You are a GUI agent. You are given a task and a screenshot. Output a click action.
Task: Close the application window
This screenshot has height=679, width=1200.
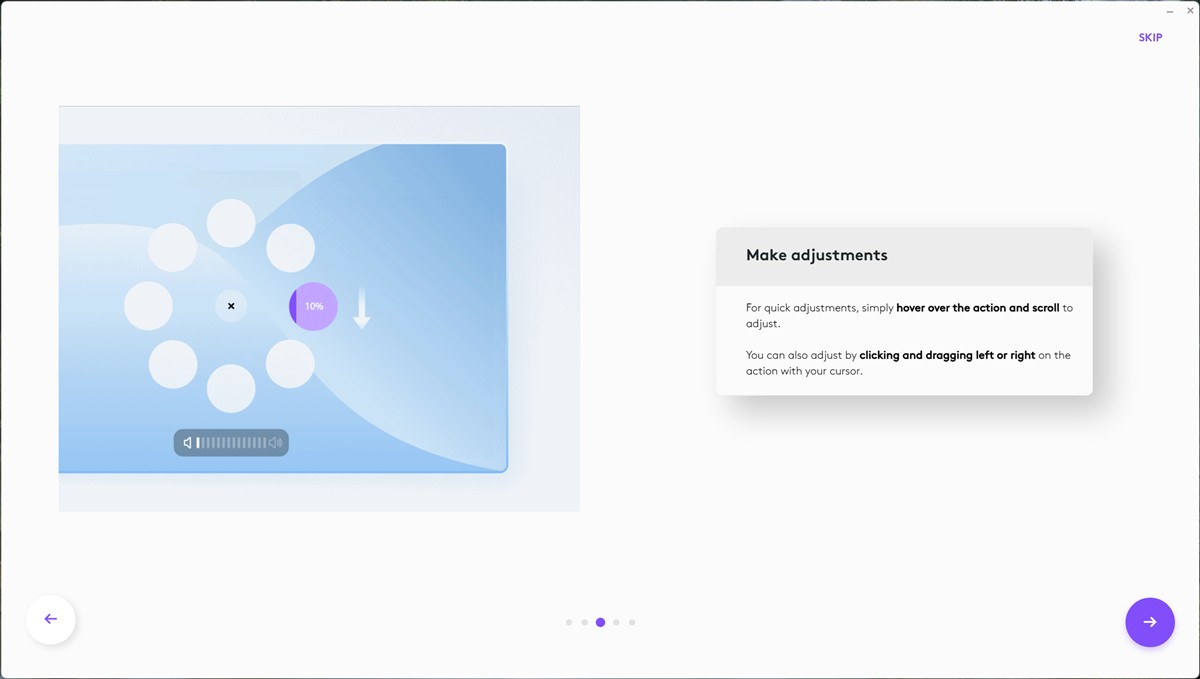pyautogui.click(x=1189, y=10)
